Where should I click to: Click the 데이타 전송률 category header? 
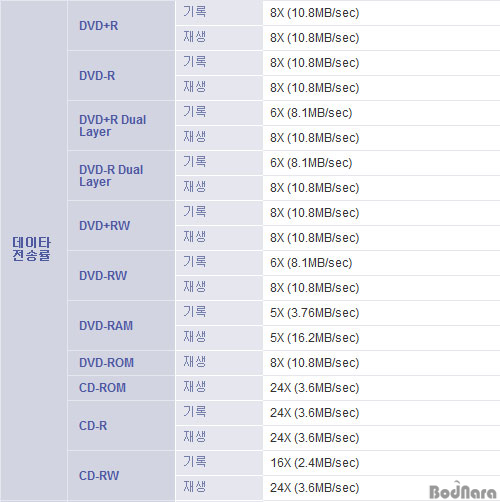click(31, 249)
